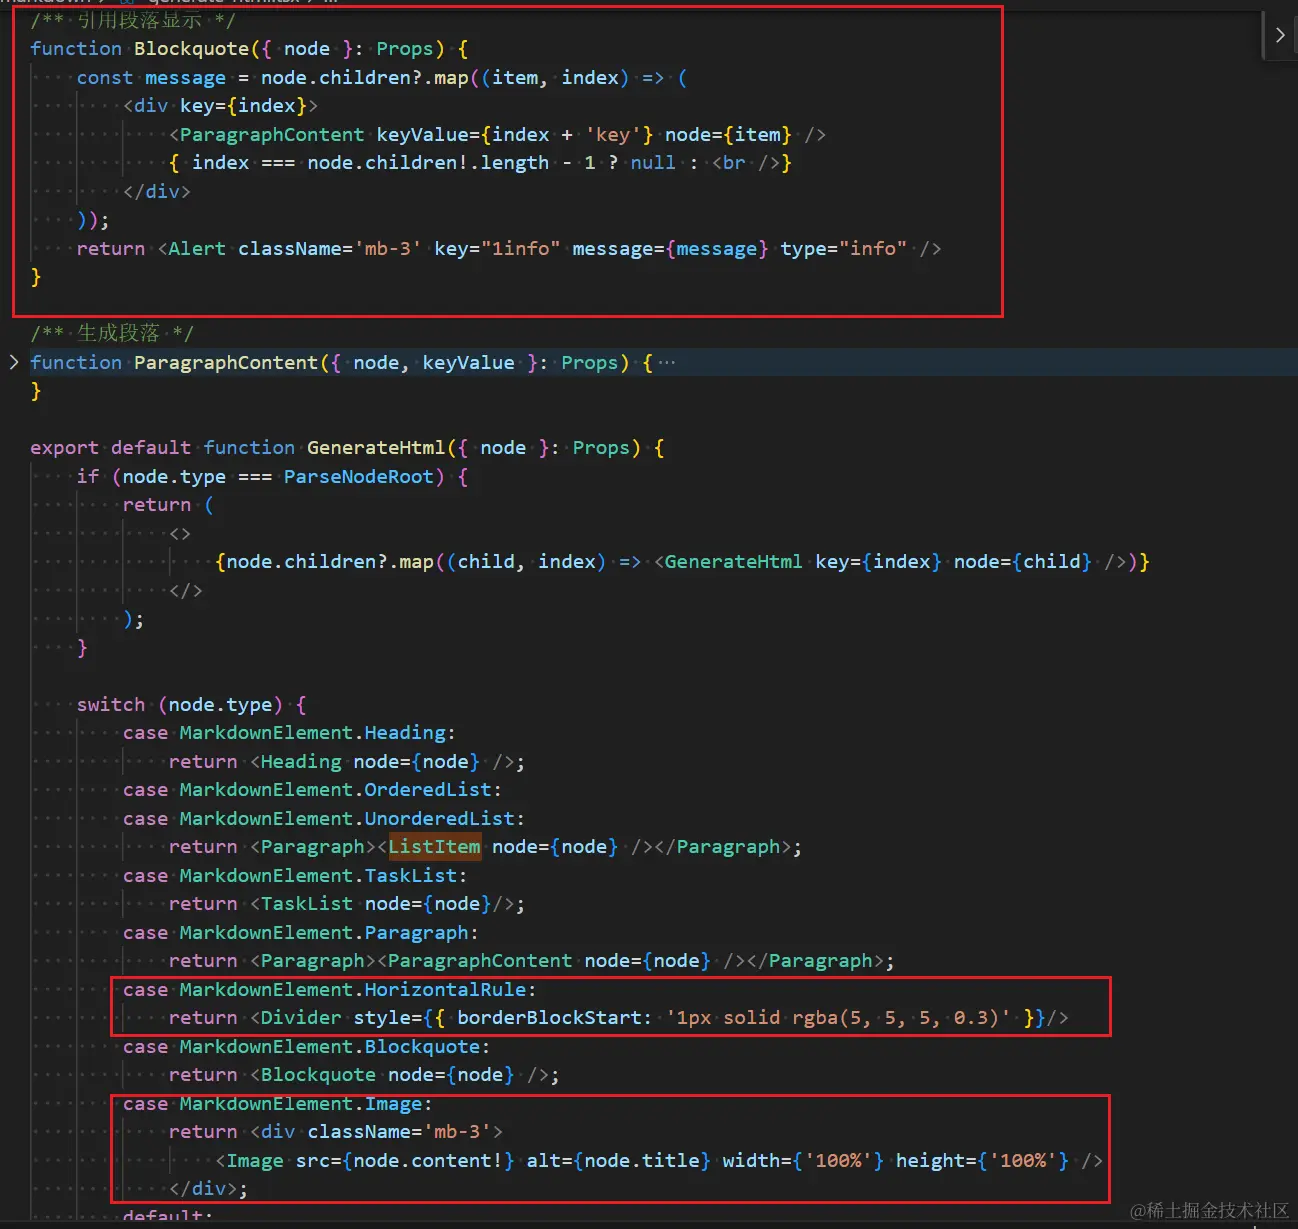Click the const message variable name

(x=186, y=78)
